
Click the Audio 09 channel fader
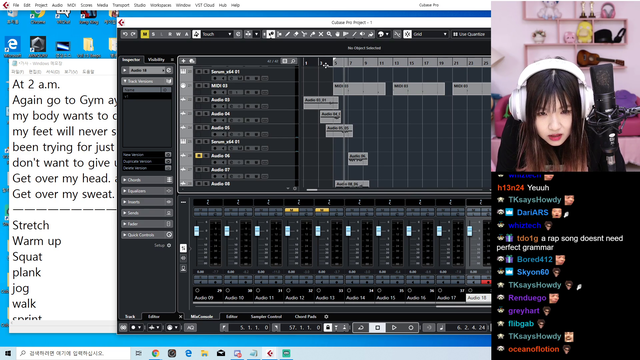point(197,231)
